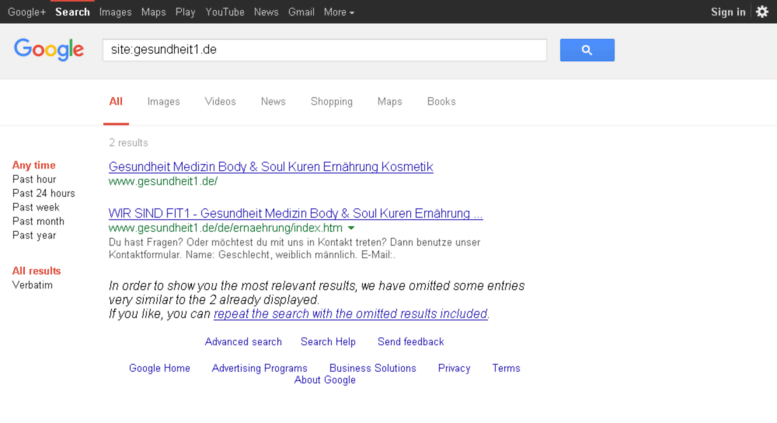Open Gmail in the top bar

pyautogui.click(x=301, y=12)
